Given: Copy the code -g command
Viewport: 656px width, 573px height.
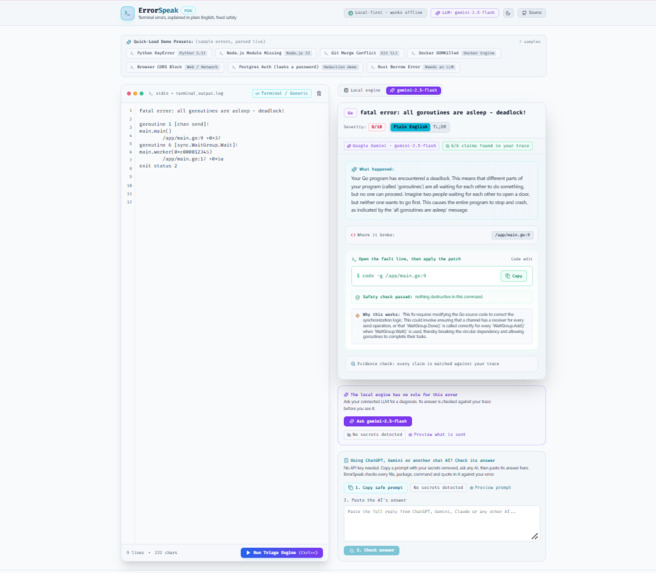Looking at the screenshot, I should point(514,276).
